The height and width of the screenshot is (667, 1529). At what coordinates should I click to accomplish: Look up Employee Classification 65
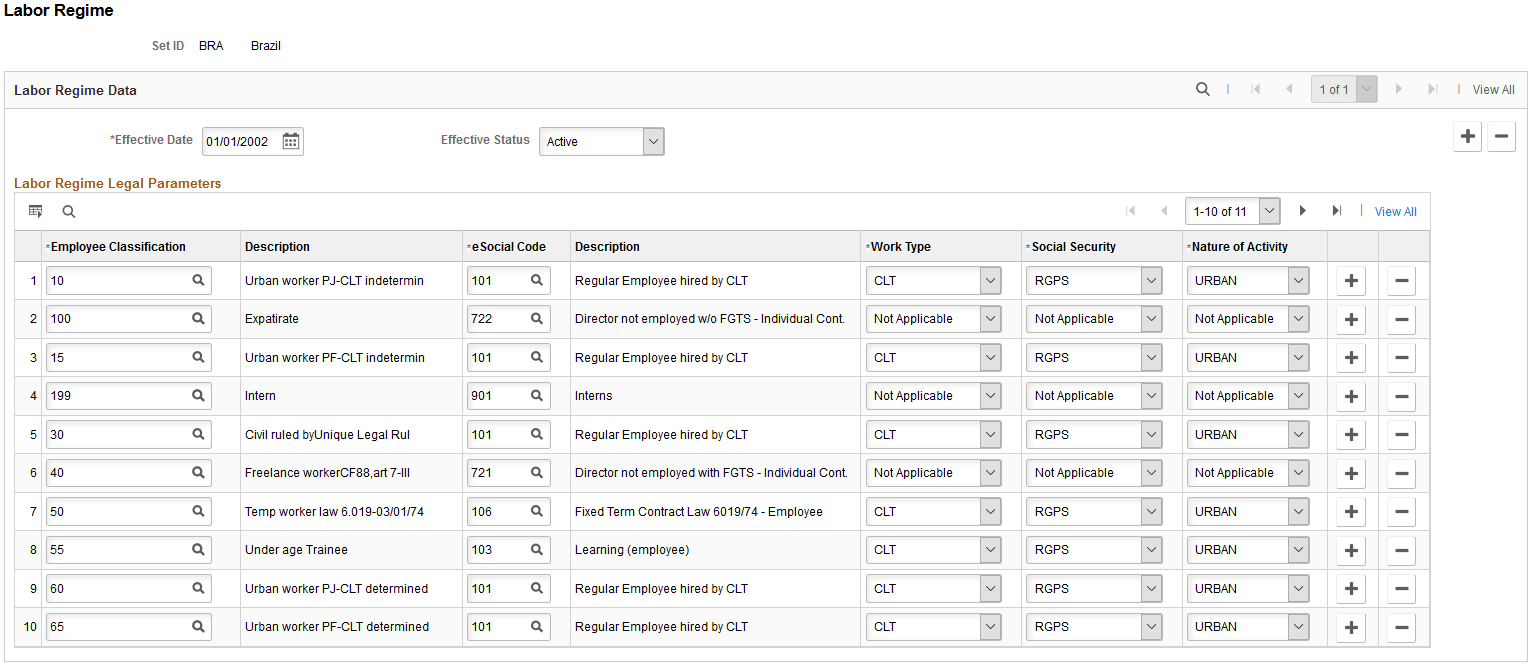point(198,627)
